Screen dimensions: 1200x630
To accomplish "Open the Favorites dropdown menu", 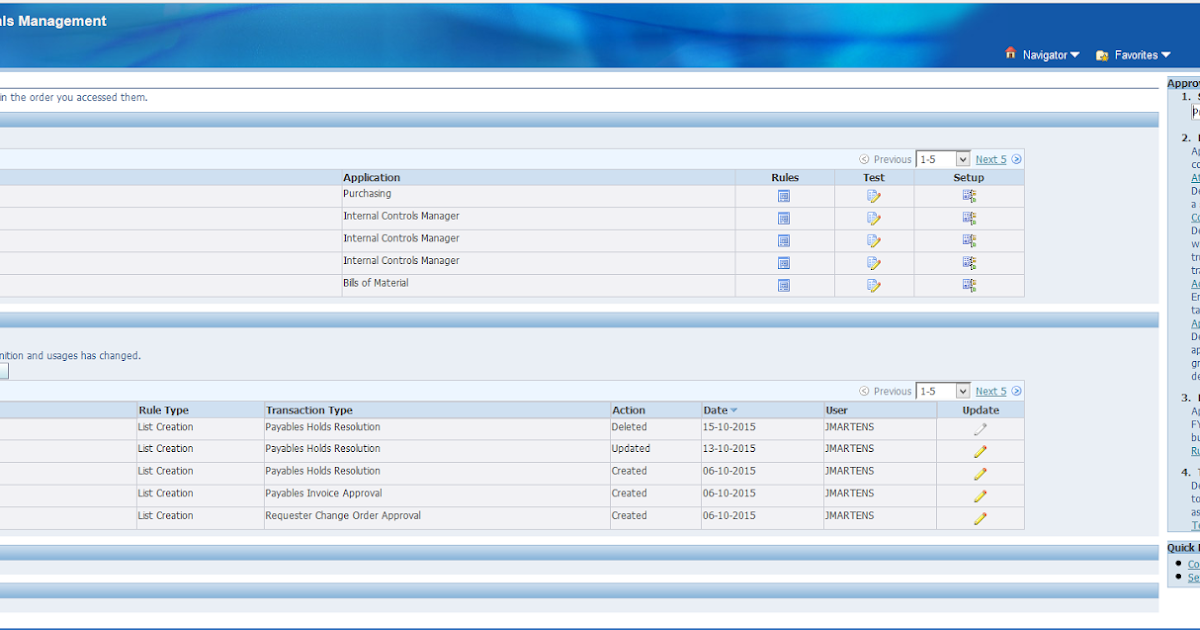I will coord(1139,54).
